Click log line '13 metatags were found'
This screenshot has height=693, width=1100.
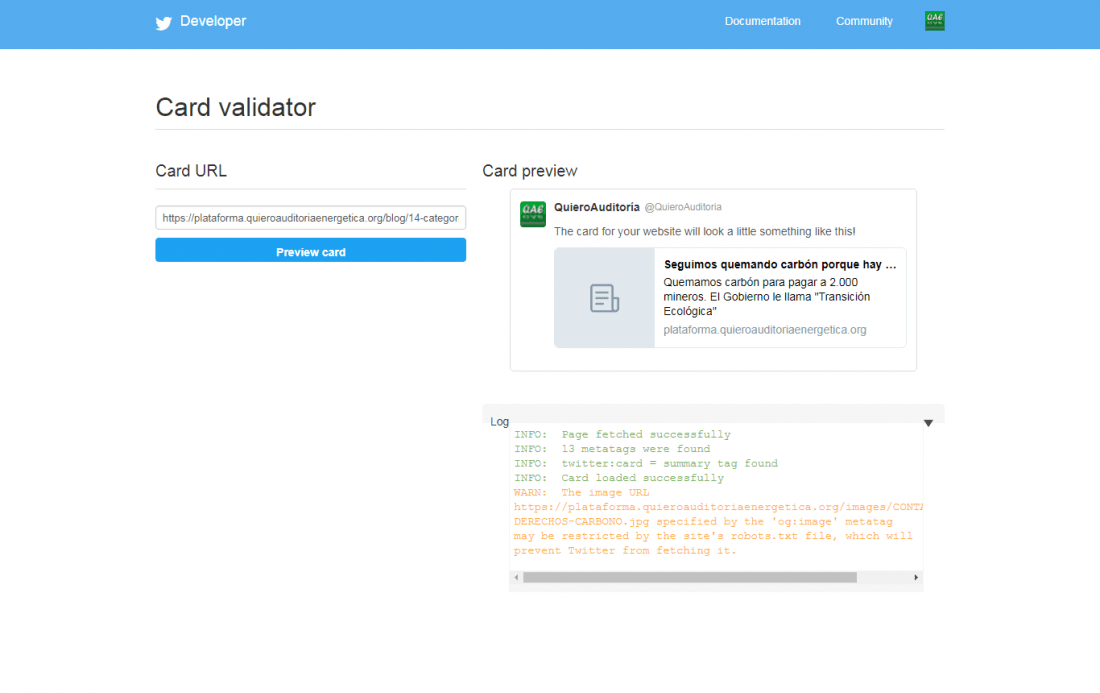click(x=612, y=449)
